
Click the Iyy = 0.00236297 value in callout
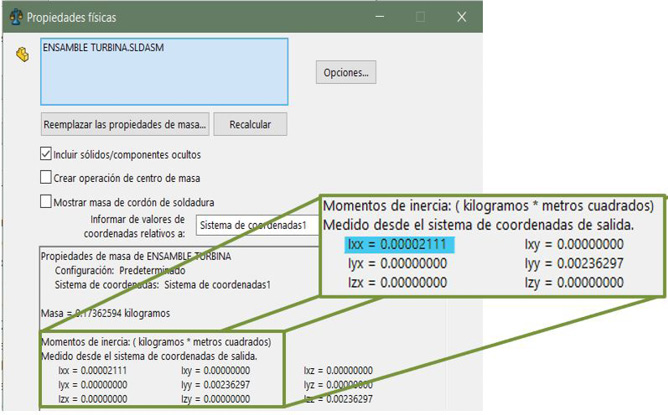[x=578, y=264]
